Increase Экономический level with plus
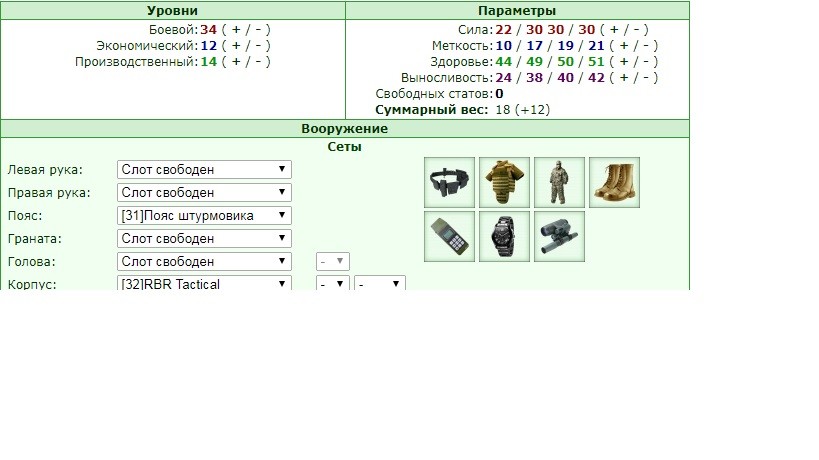 tap(236, 46)
